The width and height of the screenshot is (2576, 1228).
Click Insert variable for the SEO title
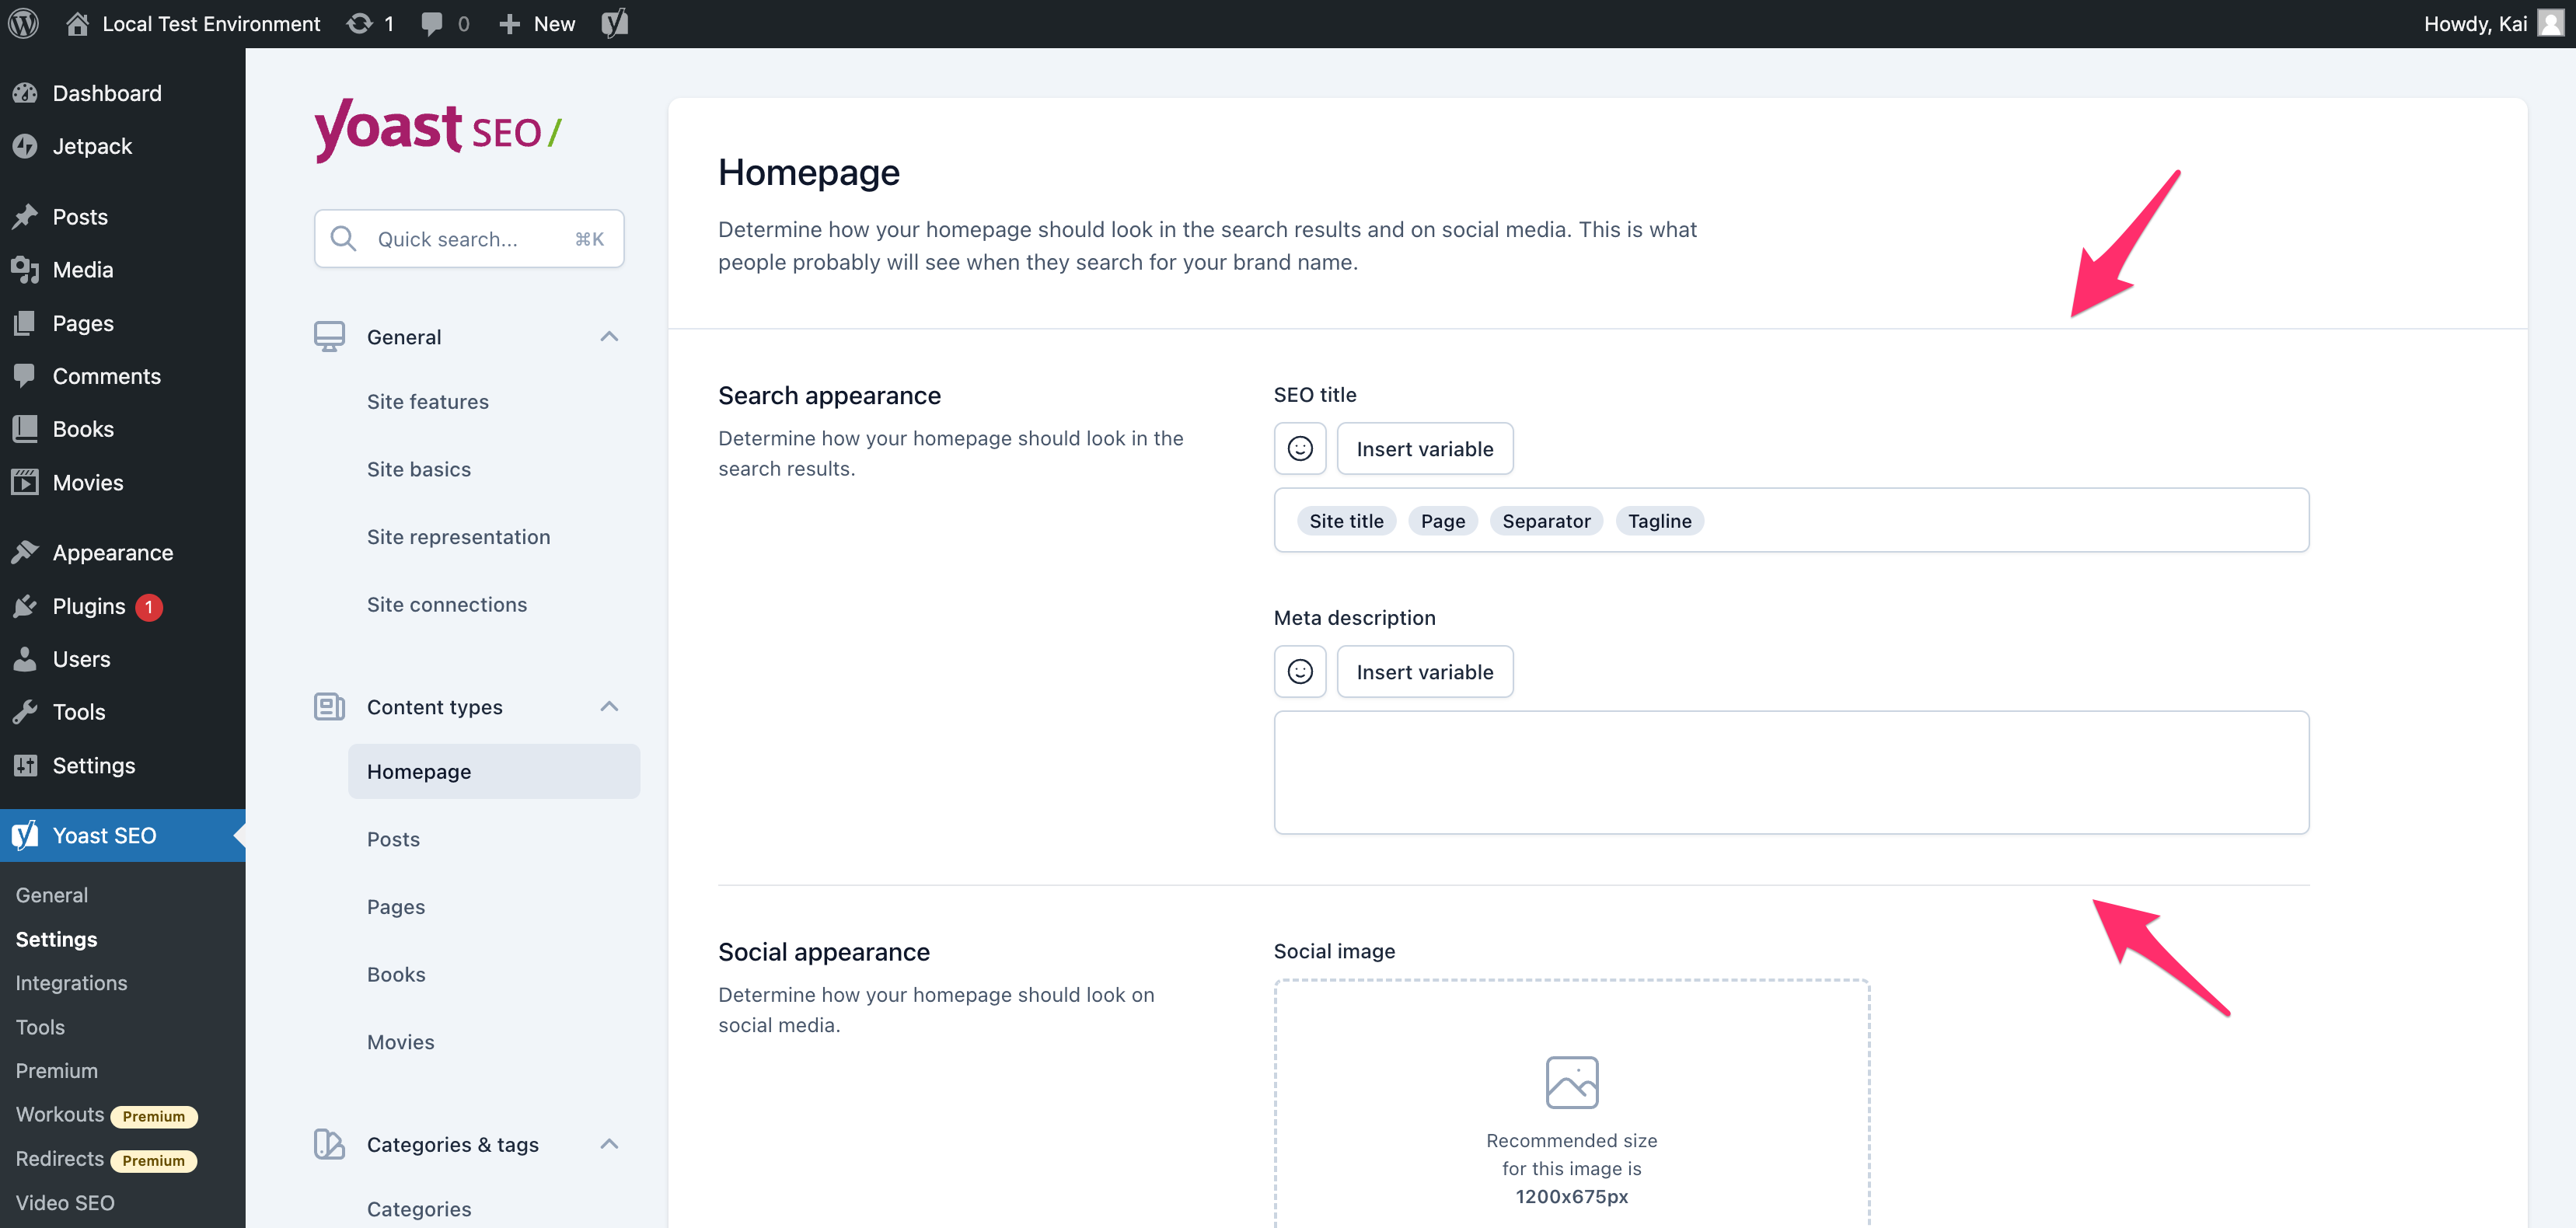coord(1424,448)
